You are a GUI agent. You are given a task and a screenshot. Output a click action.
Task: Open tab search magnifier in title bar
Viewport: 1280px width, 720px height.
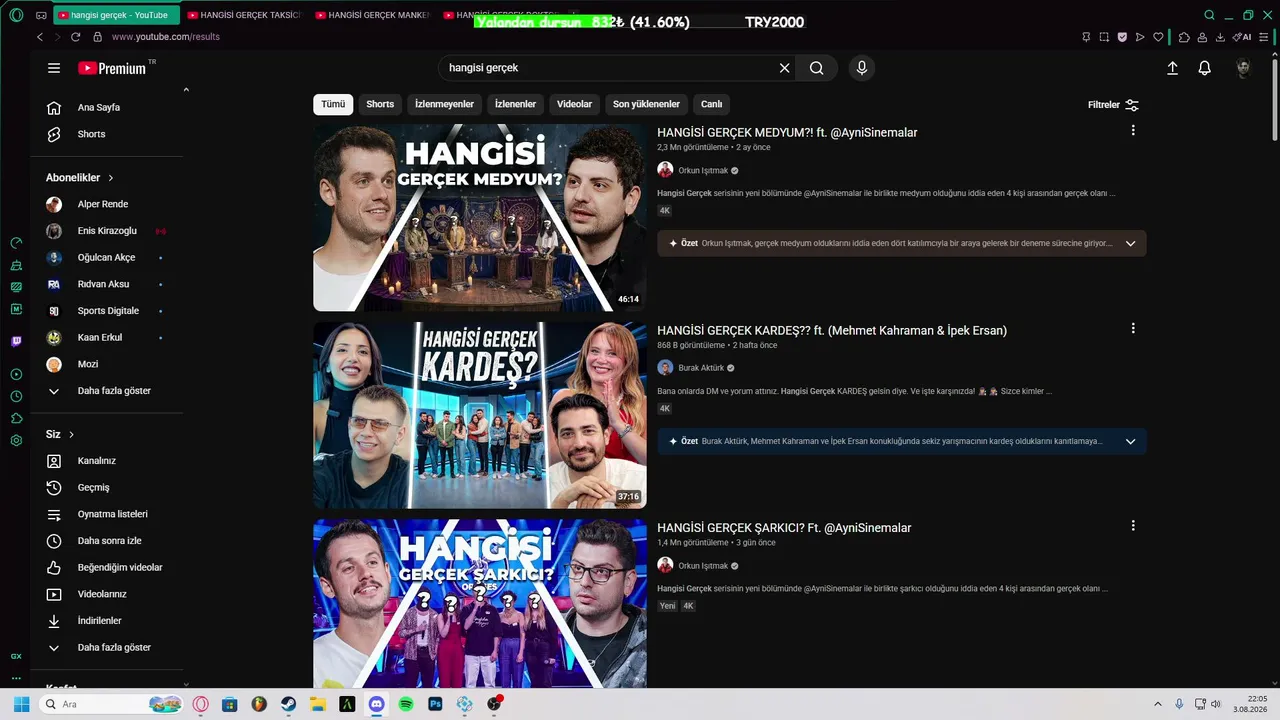(x=1209, y=15)
